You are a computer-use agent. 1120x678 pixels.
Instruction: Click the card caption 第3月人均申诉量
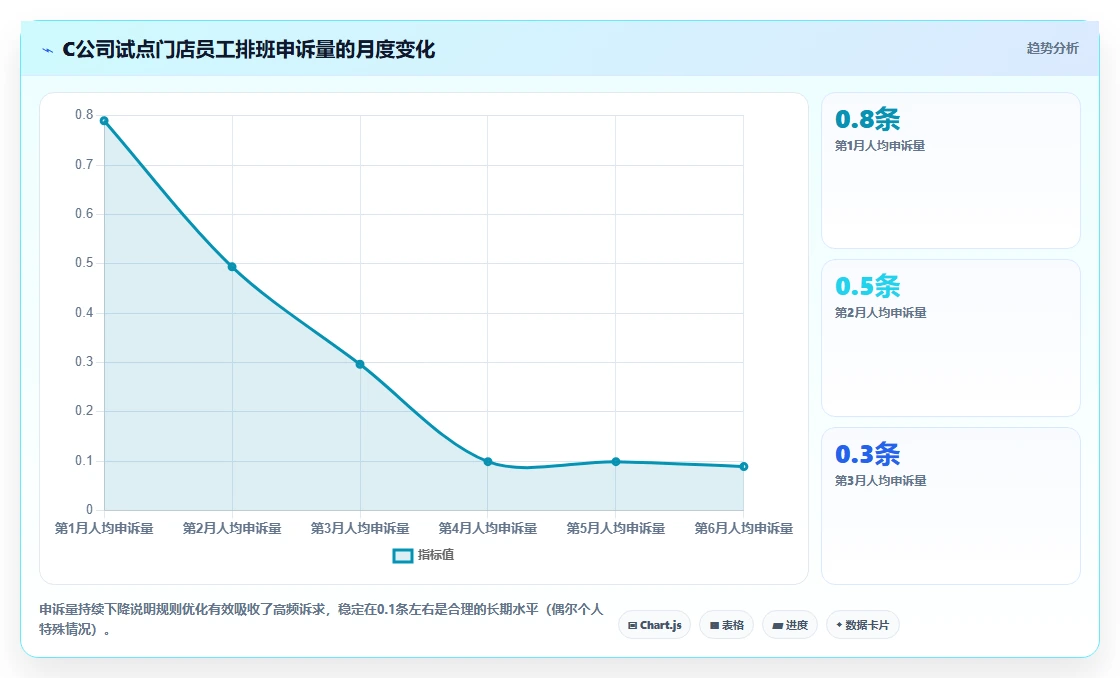pyautogui.click(x=881, y=481)
